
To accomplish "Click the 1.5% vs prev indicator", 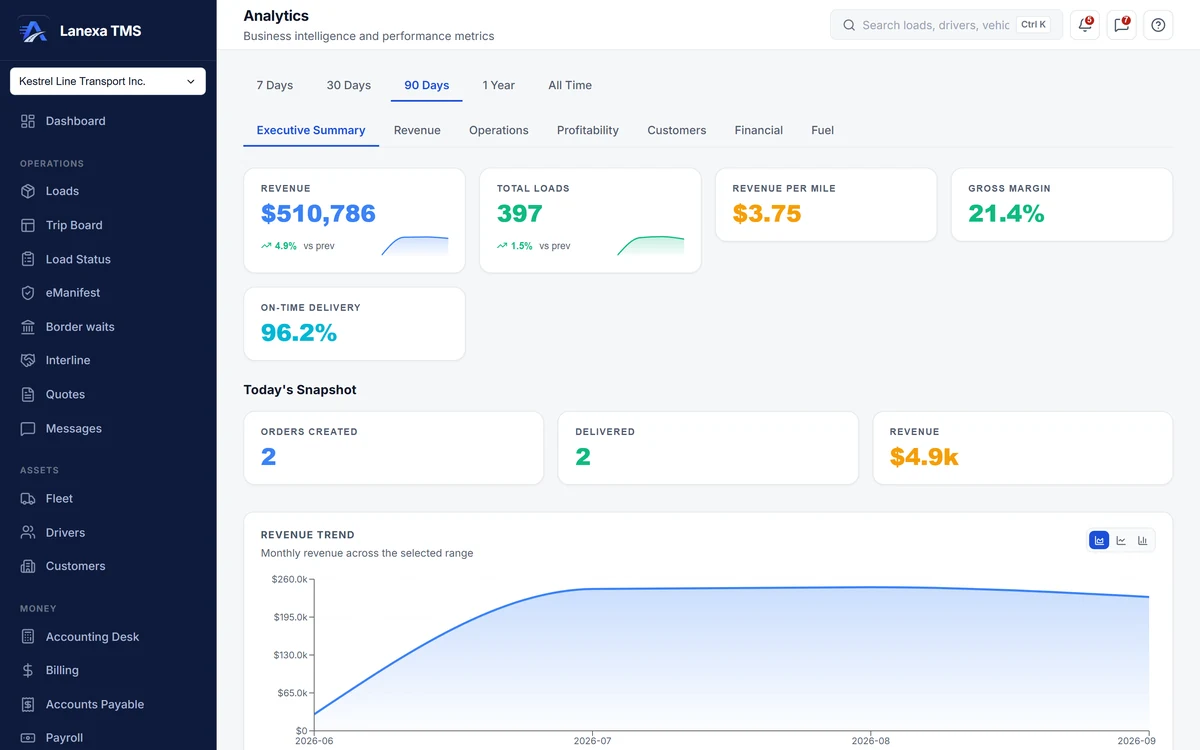I will pos(534,246).
